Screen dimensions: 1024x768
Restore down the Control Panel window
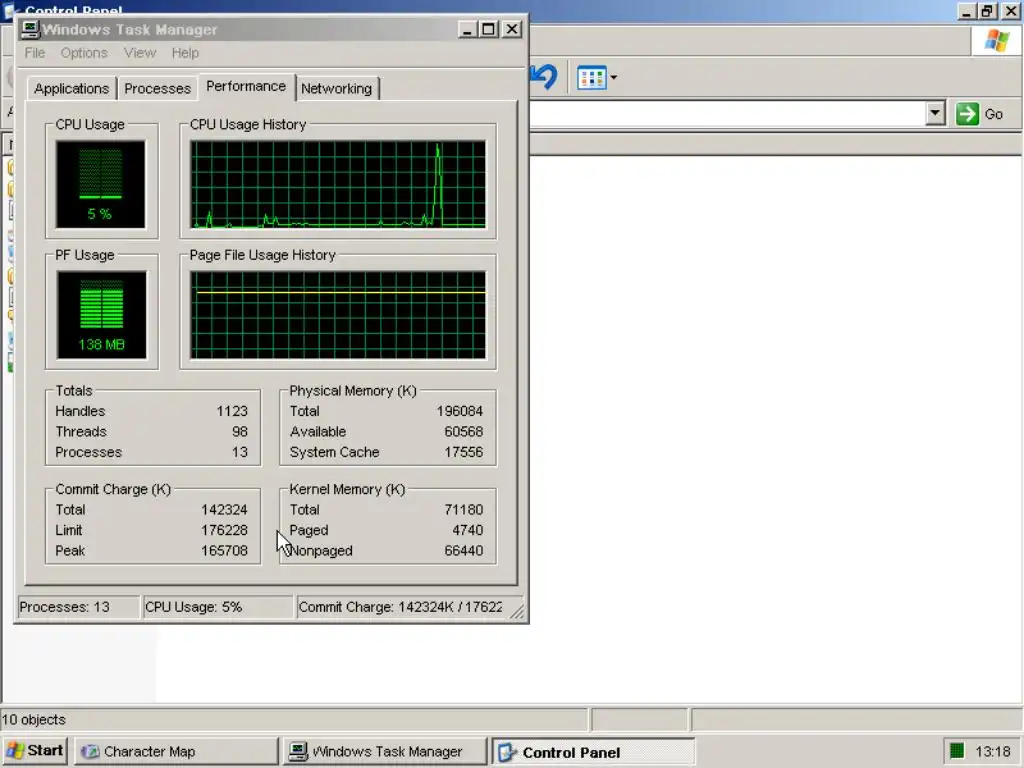987,10
